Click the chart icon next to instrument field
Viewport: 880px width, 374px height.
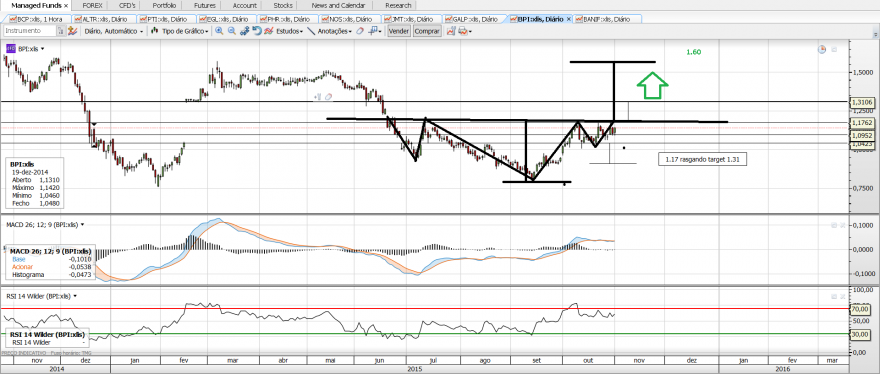(72, 31)
